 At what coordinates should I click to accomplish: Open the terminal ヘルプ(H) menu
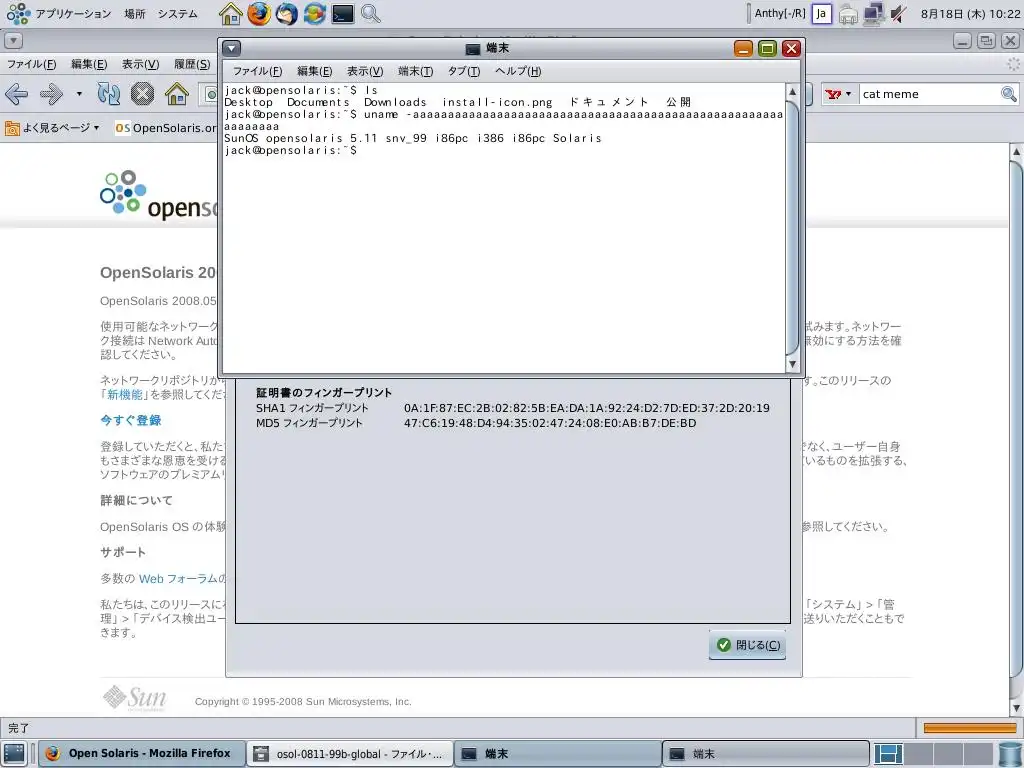[x=518, y=71]
